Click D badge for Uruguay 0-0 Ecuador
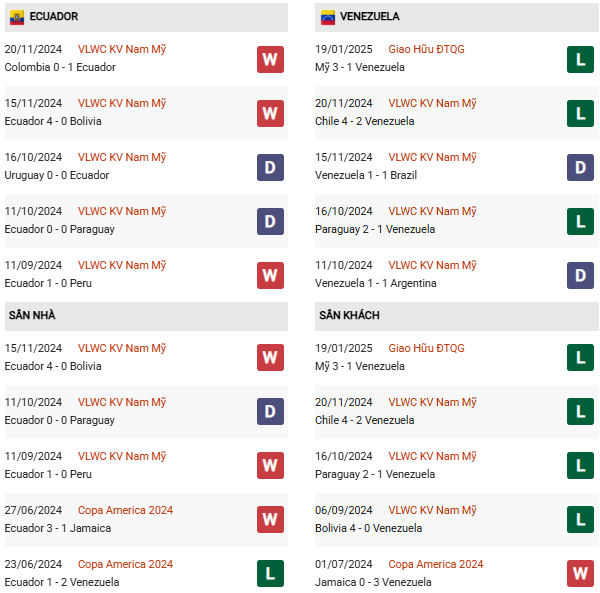600x593 pixels. [270, 167]
